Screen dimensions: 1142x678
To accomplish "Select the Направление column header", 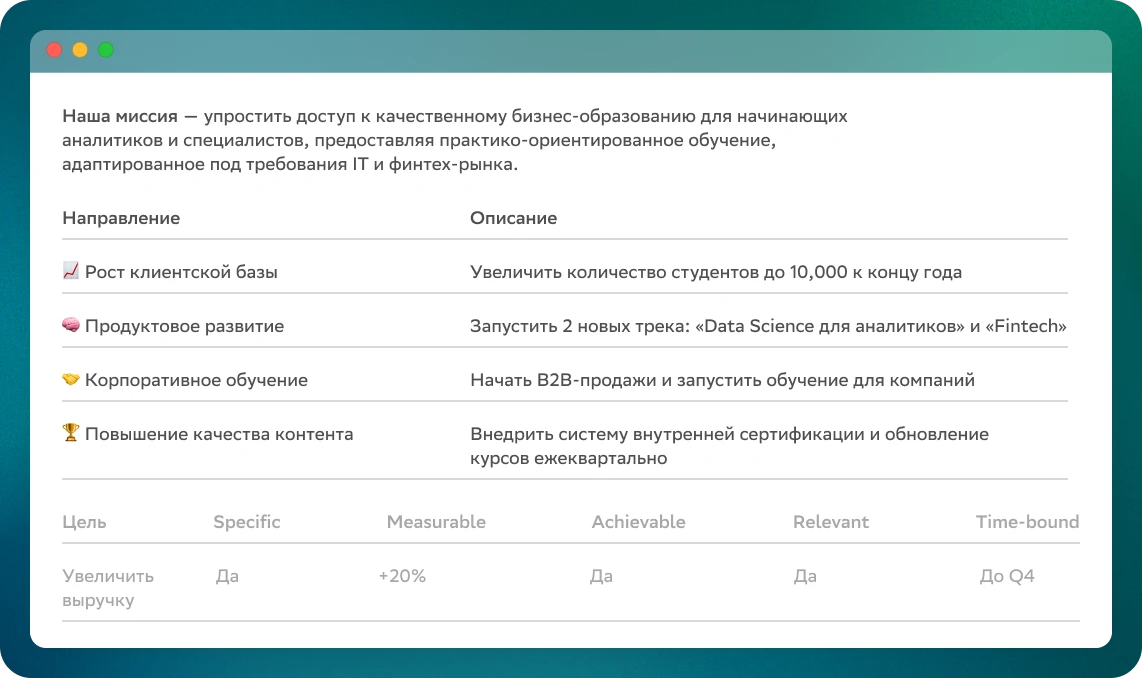I will (x=121, y=218).
